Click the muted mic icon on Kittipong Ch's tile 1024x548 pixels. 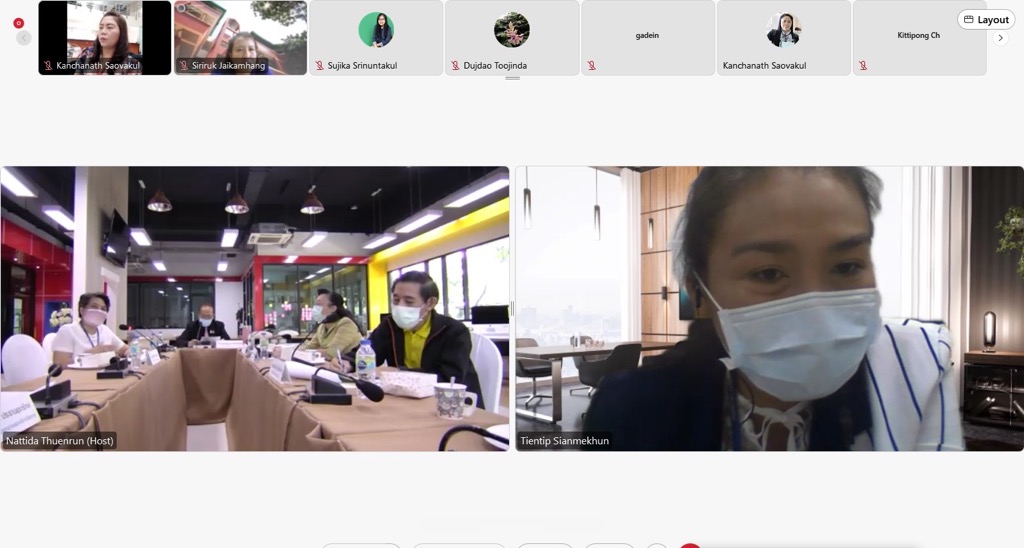click(862, 66)
